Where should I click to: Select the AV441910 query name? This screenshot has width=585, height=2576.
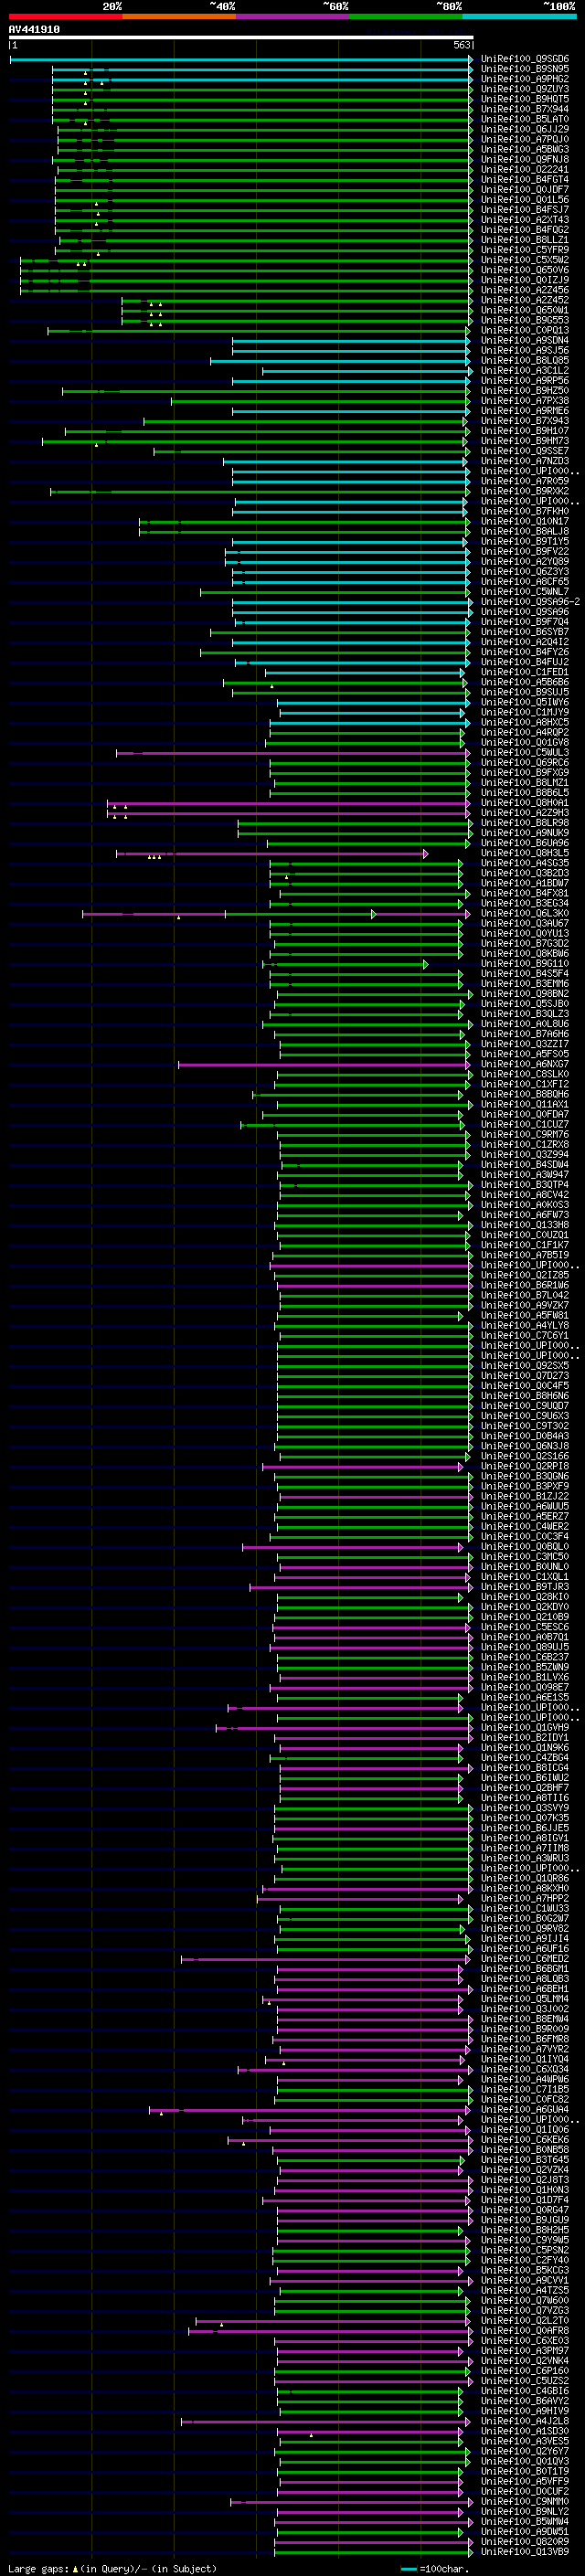click(34, 29)
